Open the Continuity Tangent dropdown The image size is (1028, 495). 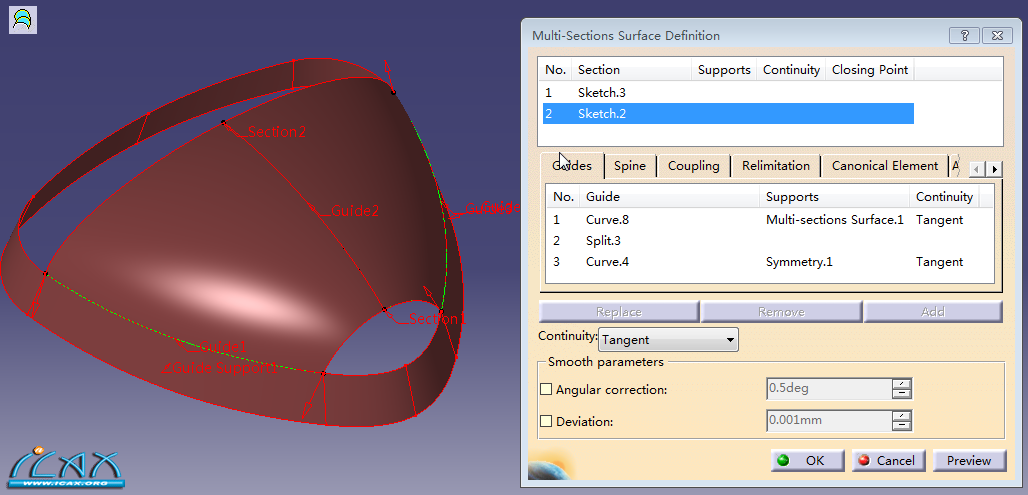coord(668,340)
